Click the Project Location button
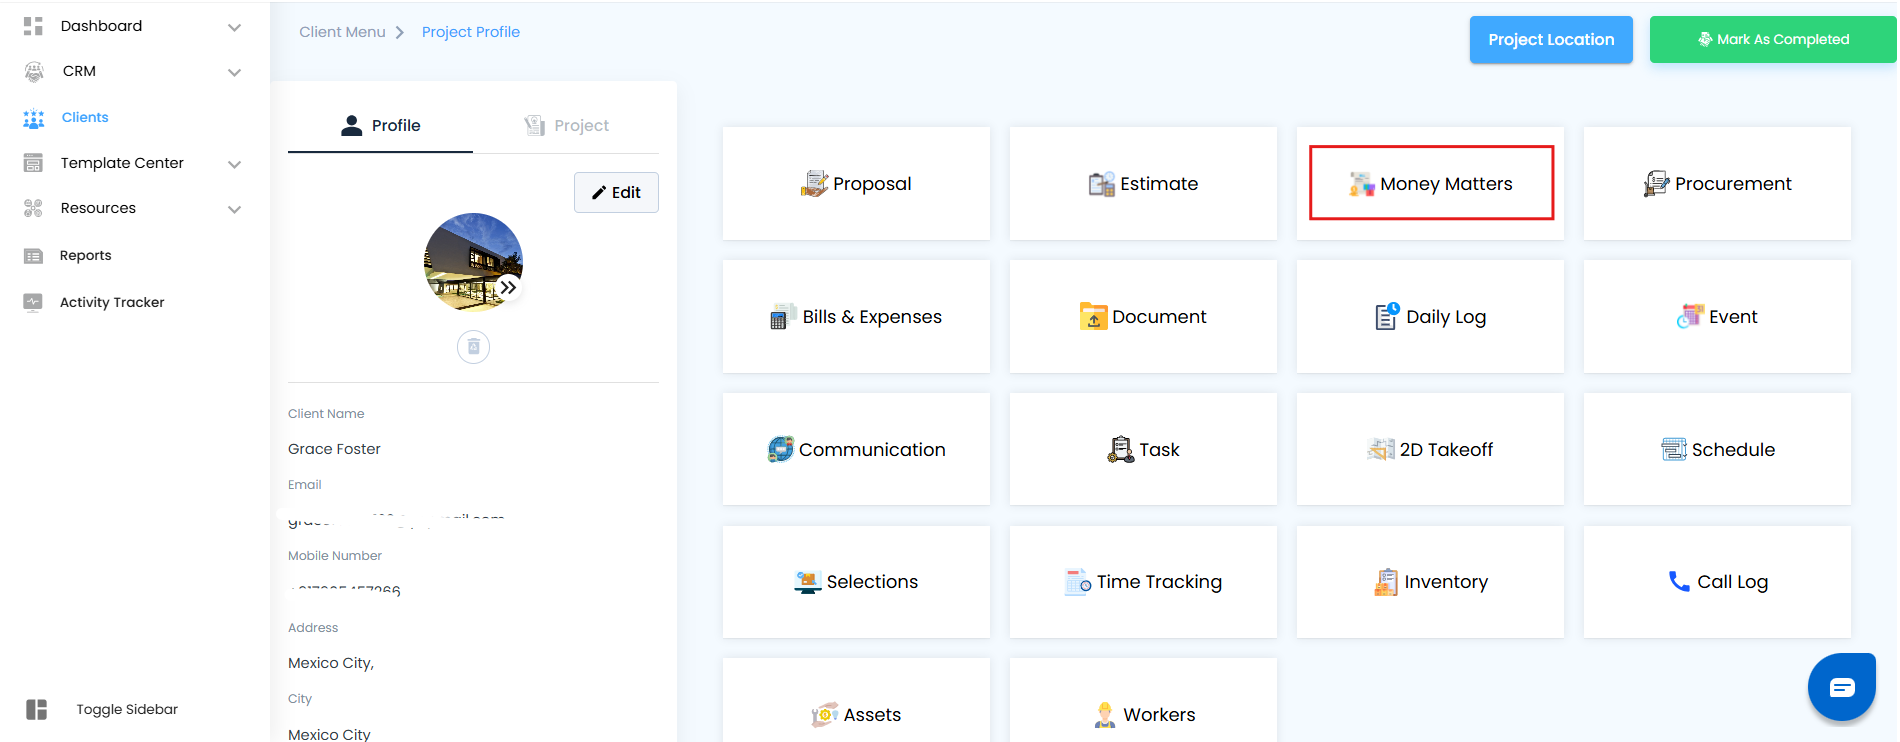The image size is (1900, 742). [x=1550, y=40]
